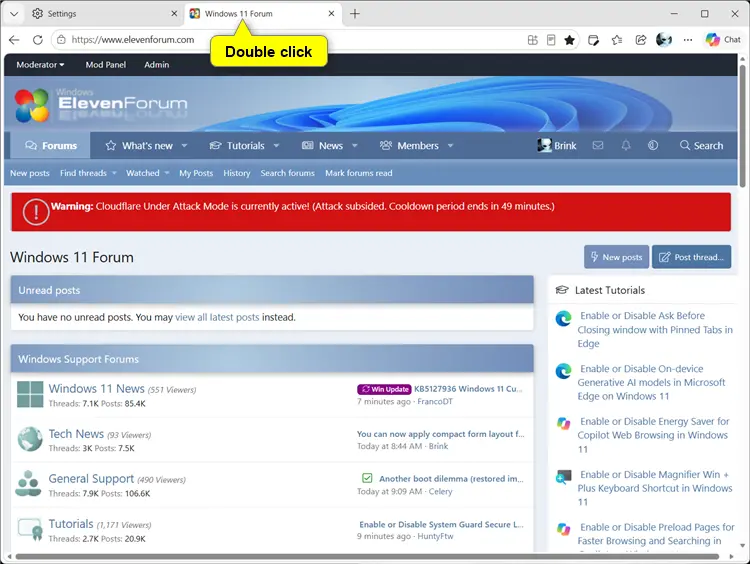Open split screen icon in address bar
Viewport: 750px width, 564px height.
coord(532,40)
